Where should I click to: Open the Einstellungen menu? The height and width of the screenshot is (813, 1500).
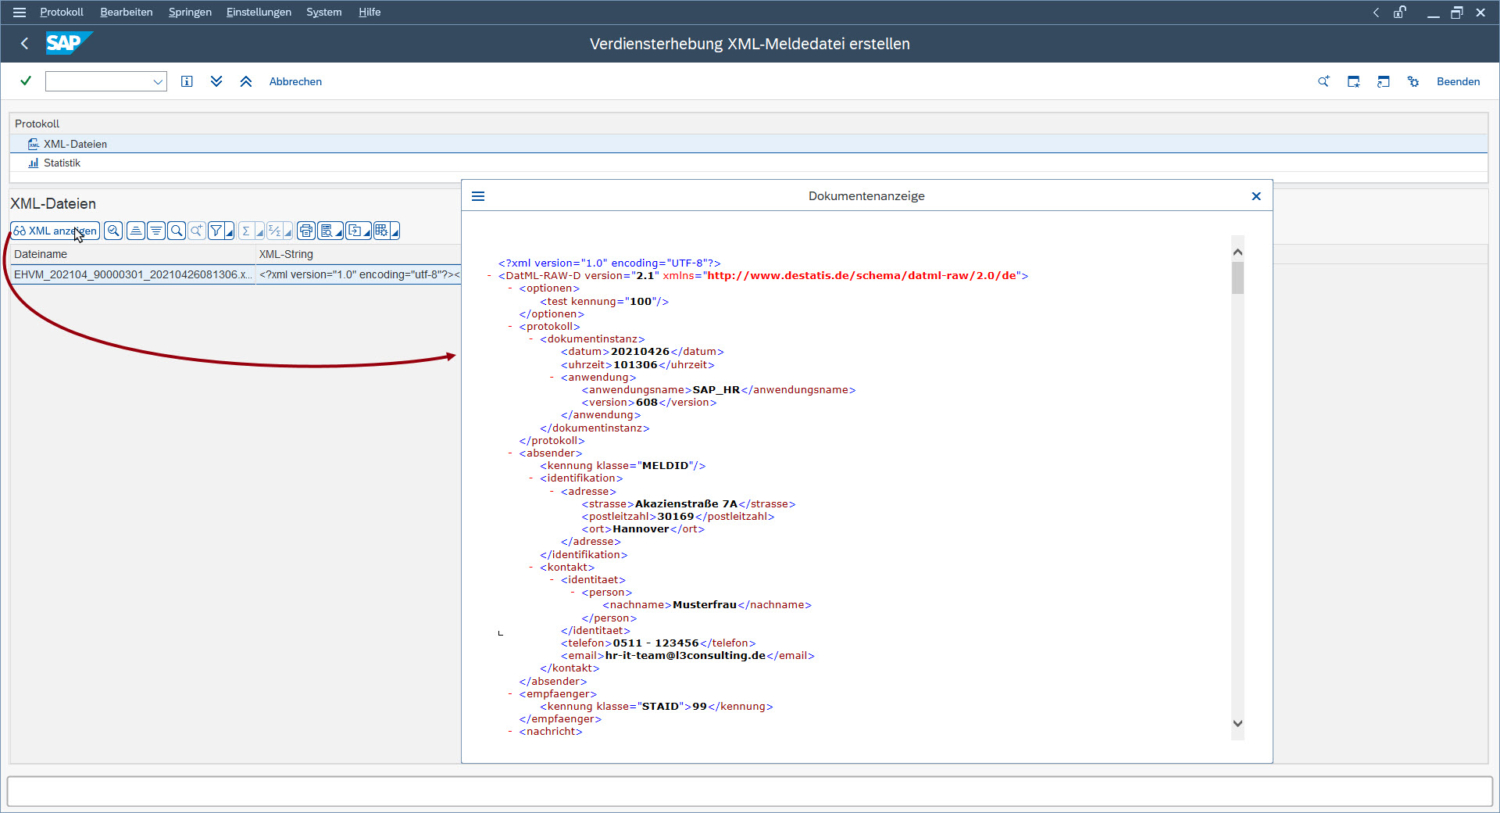click(x=259, y=12)
